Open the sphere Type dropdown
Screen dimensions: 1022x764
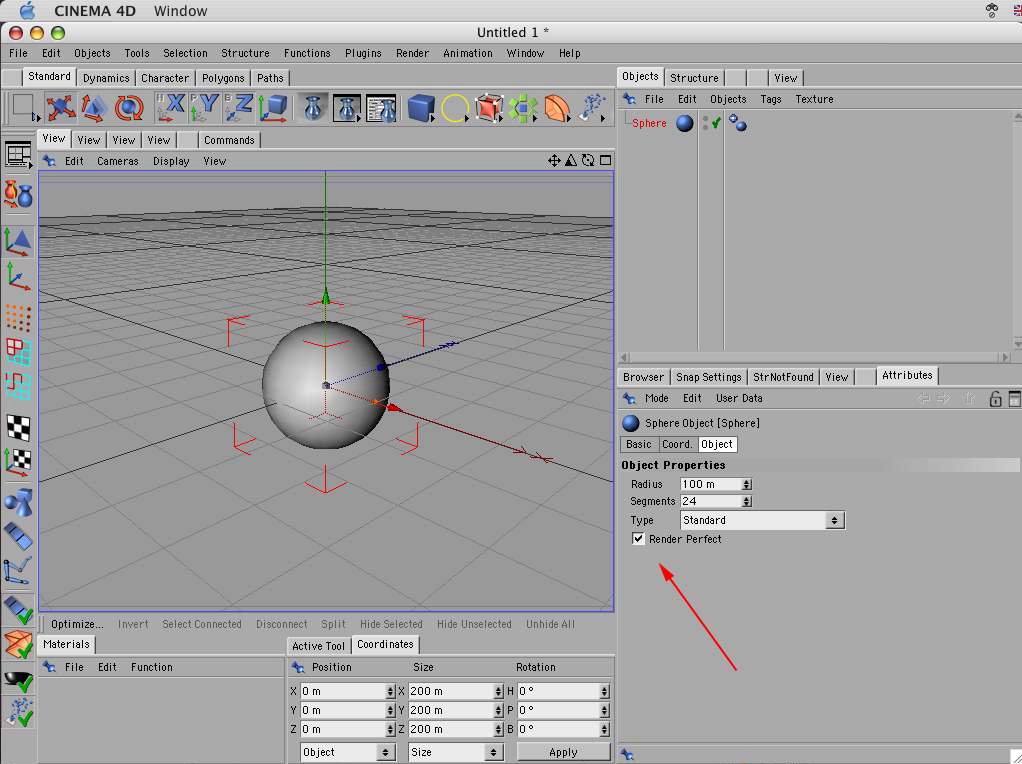pyautogui.click(x=762, y=520)
